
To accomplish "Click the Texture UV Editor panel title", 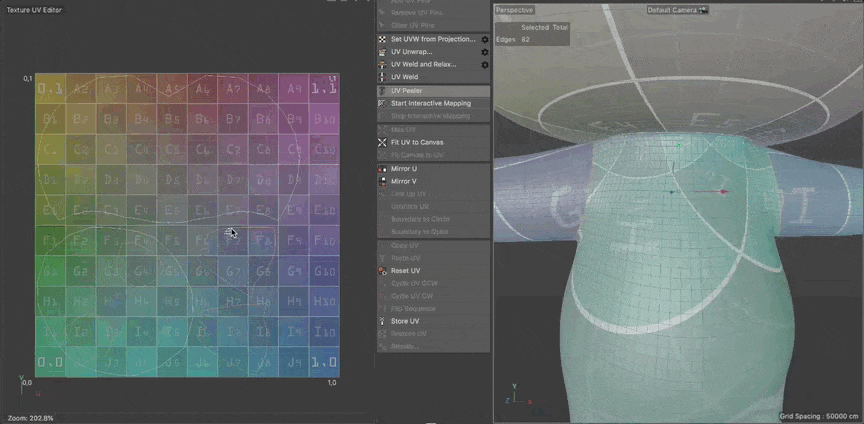I will pos(34,10).
